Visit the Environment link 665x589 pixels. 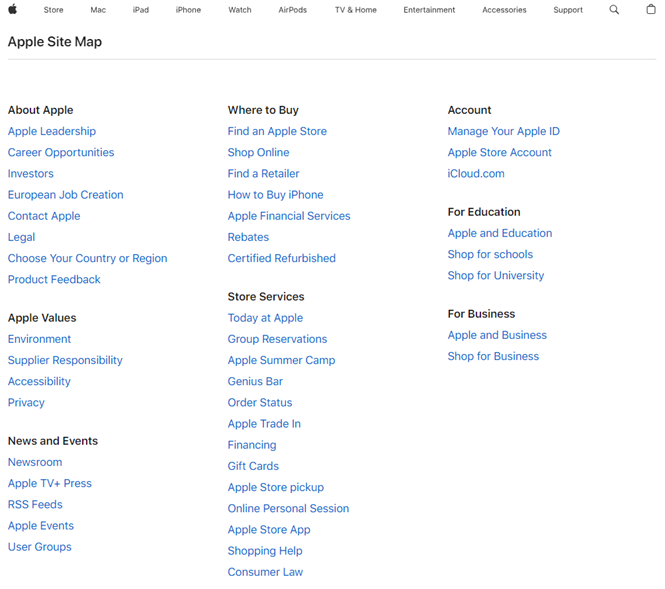39,339
